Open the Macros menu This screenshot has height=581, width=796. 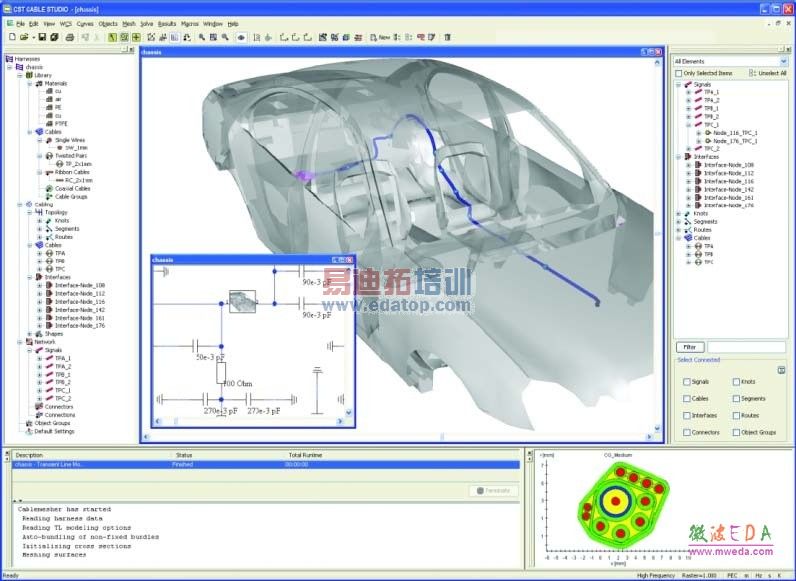tap(190, 24)
